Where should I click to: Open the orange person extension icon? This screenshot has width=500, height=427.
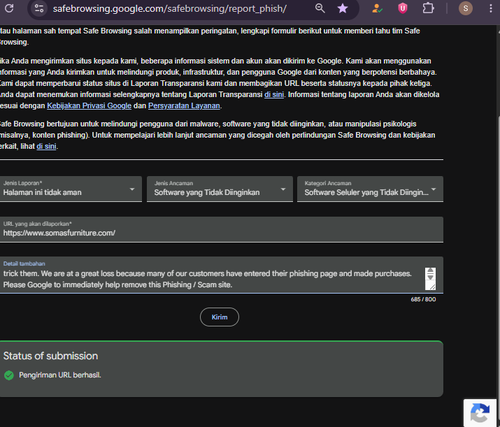coord(377,8)
